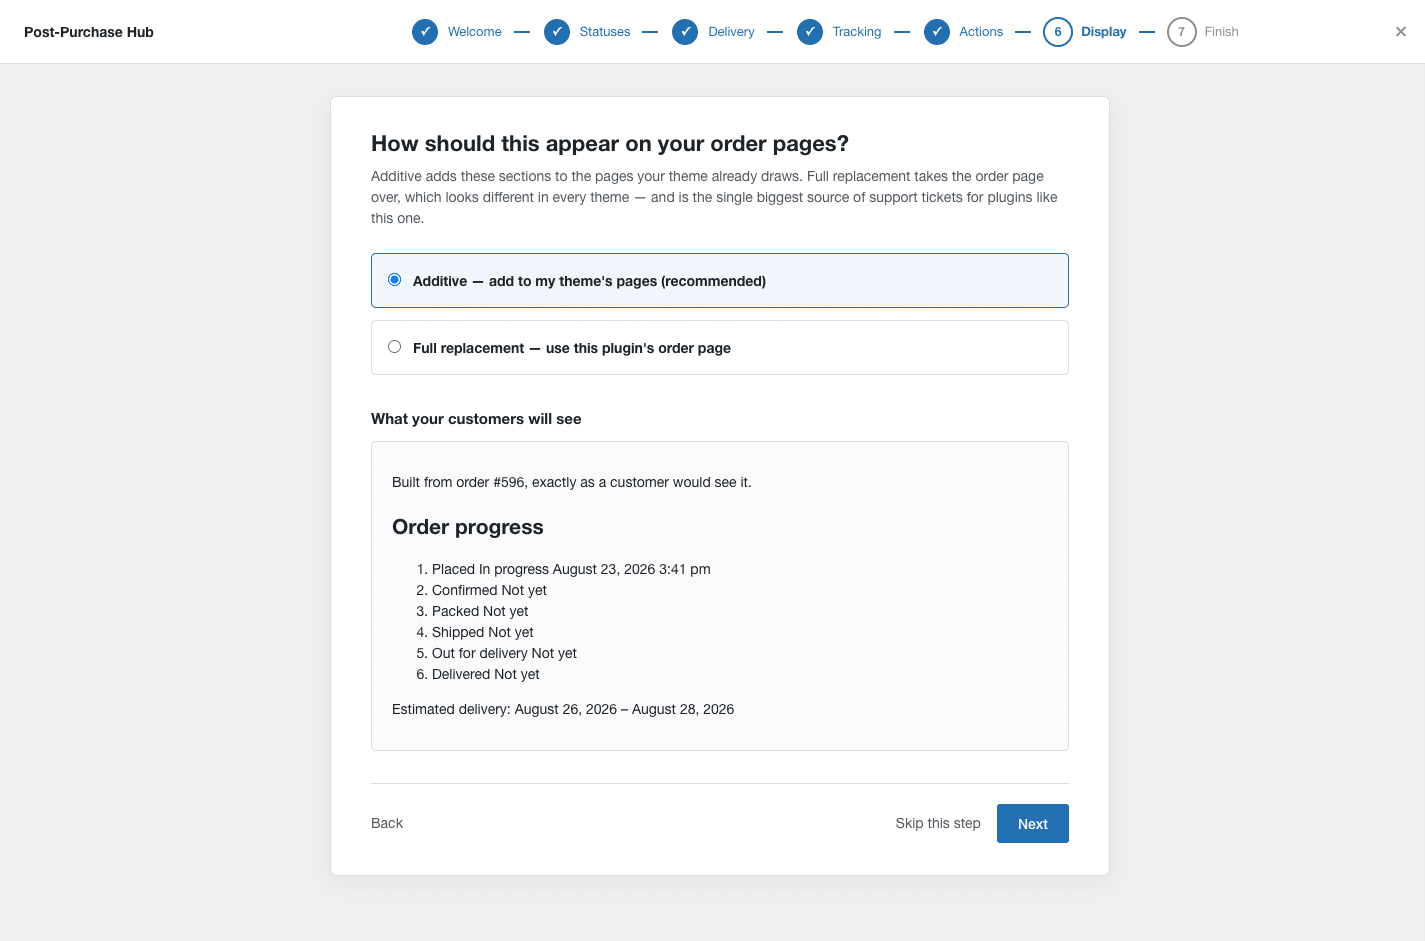Click the Post-Purchase Hub title

89,32
